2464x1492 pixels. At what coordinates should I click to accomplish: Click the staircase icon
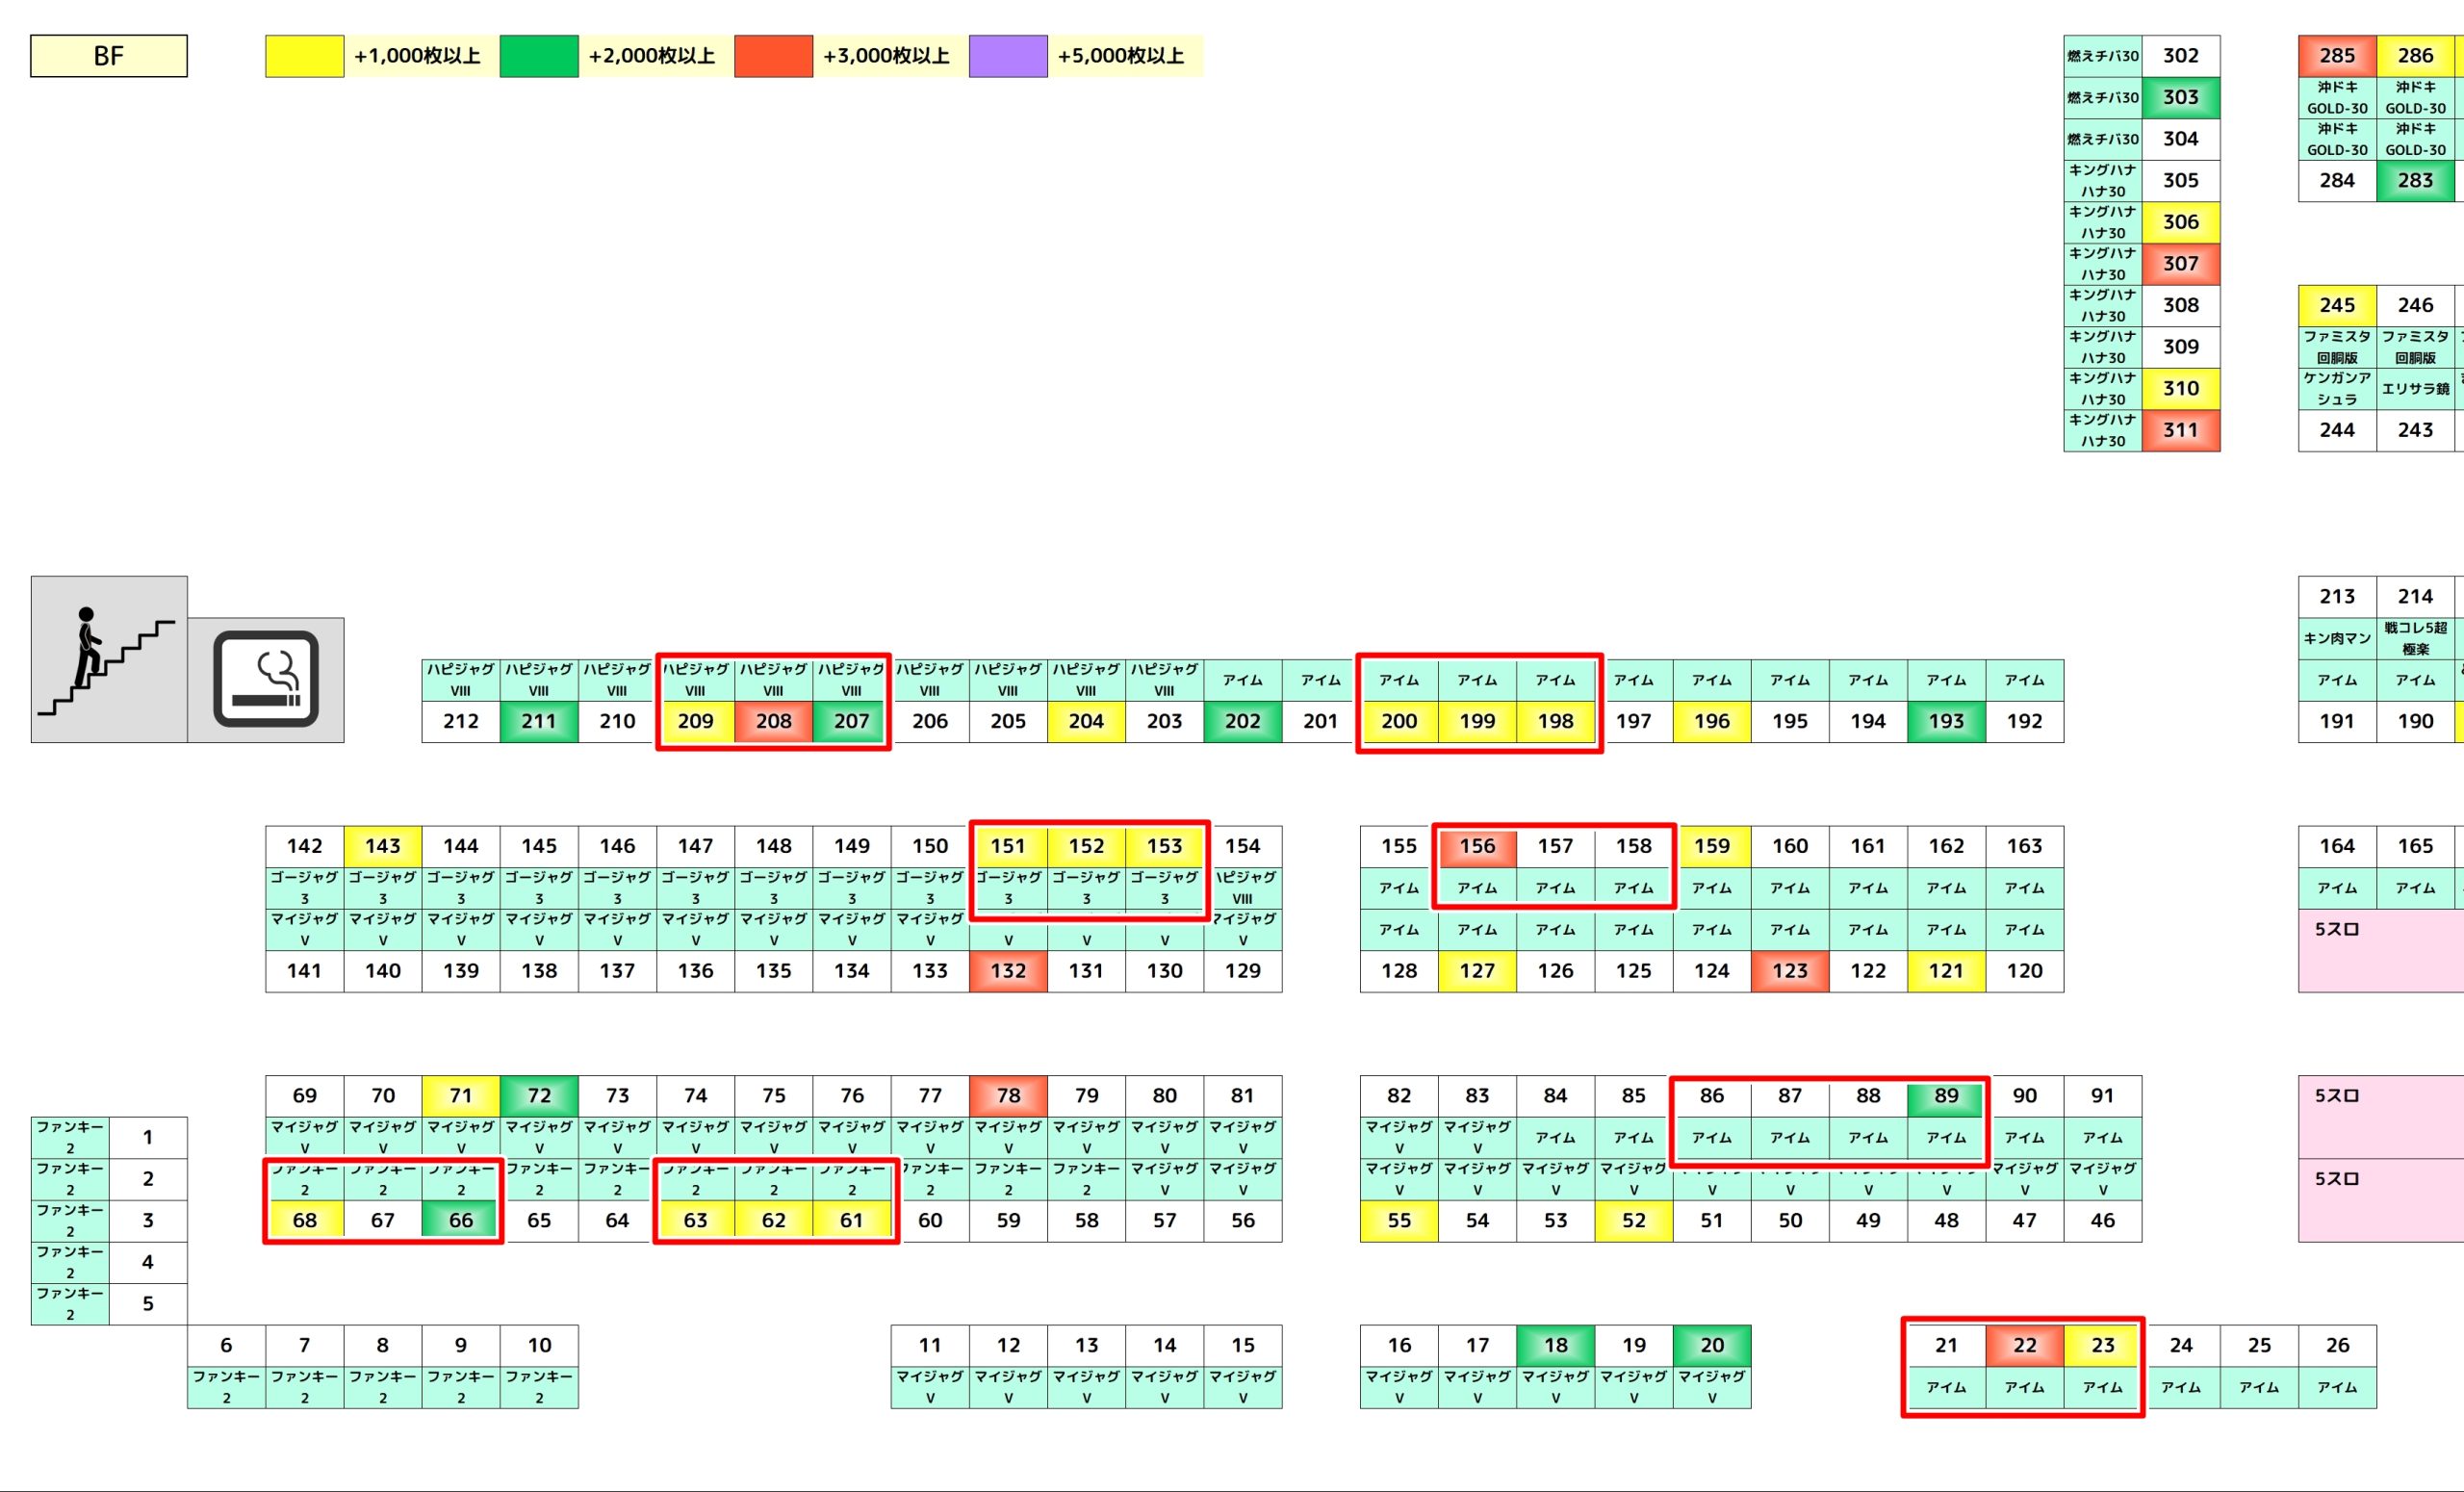[108, 659]
